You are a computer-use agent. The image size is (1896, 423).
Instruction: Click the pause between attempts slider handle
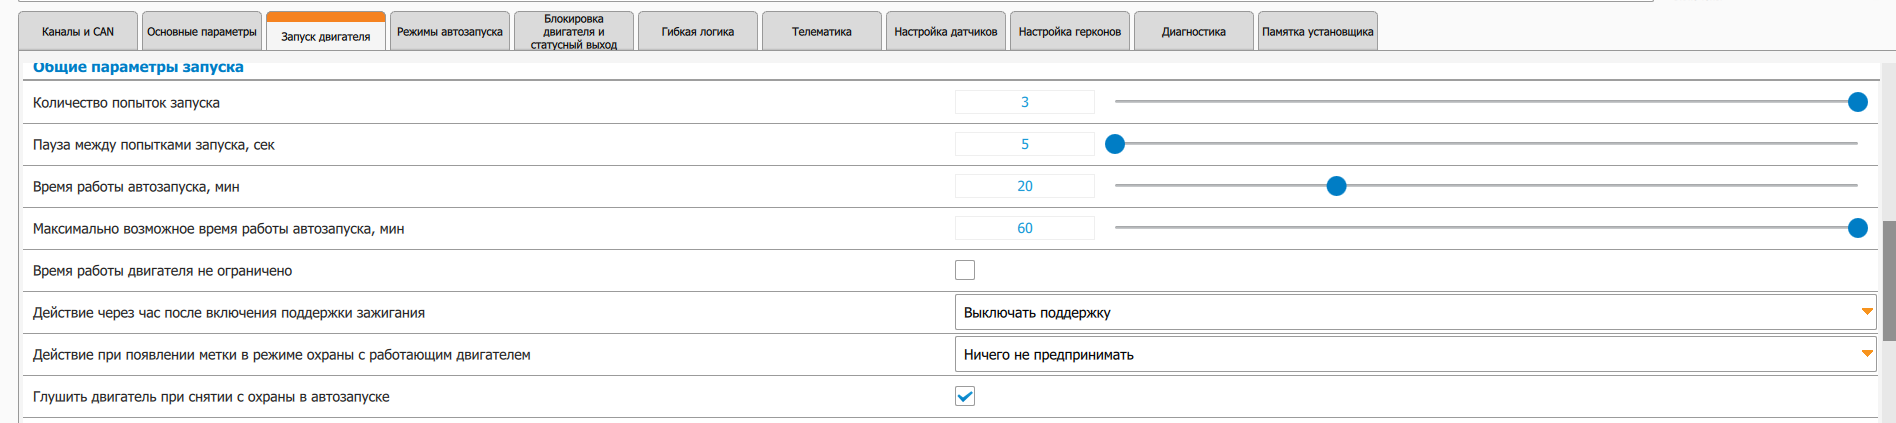(1115, 144)
